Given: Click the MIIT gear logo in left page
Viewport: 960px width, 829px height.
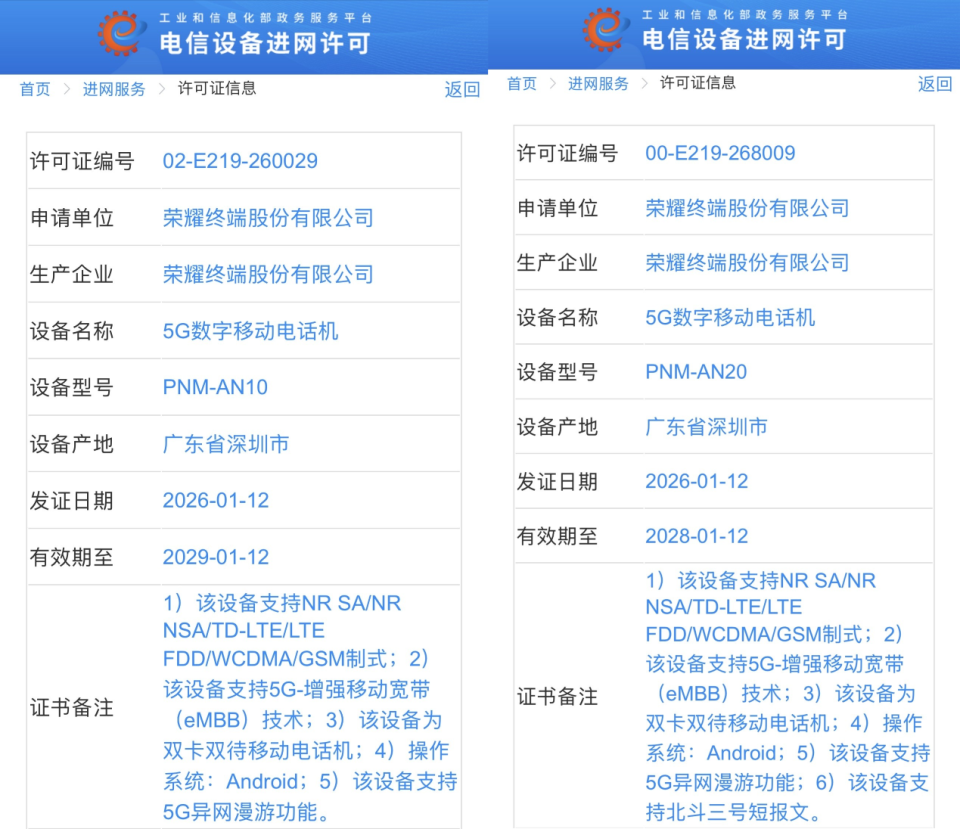Looking at the screenshot, I should pyautogui.click(x=122, y=33).
